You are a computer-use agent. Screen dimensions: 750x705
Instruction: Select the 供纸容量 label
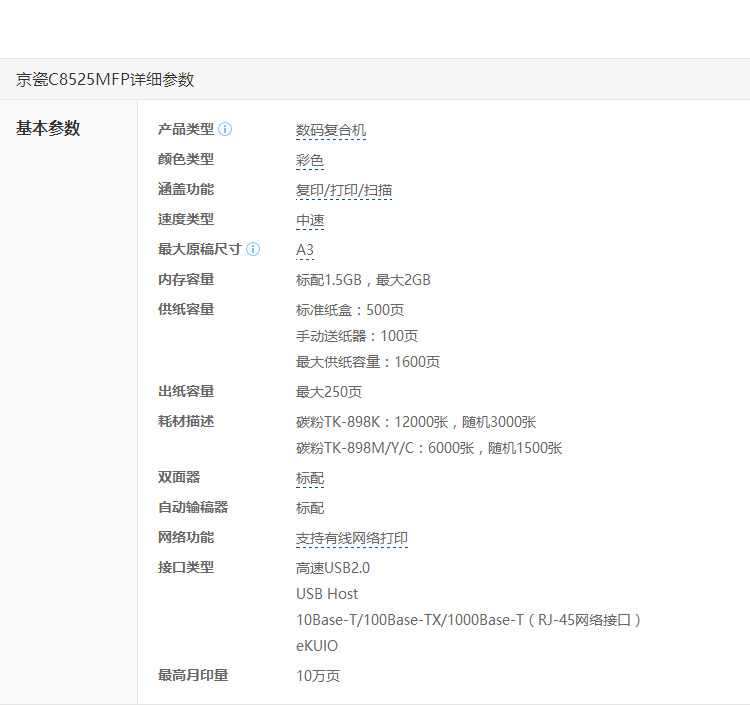point(186,309)
